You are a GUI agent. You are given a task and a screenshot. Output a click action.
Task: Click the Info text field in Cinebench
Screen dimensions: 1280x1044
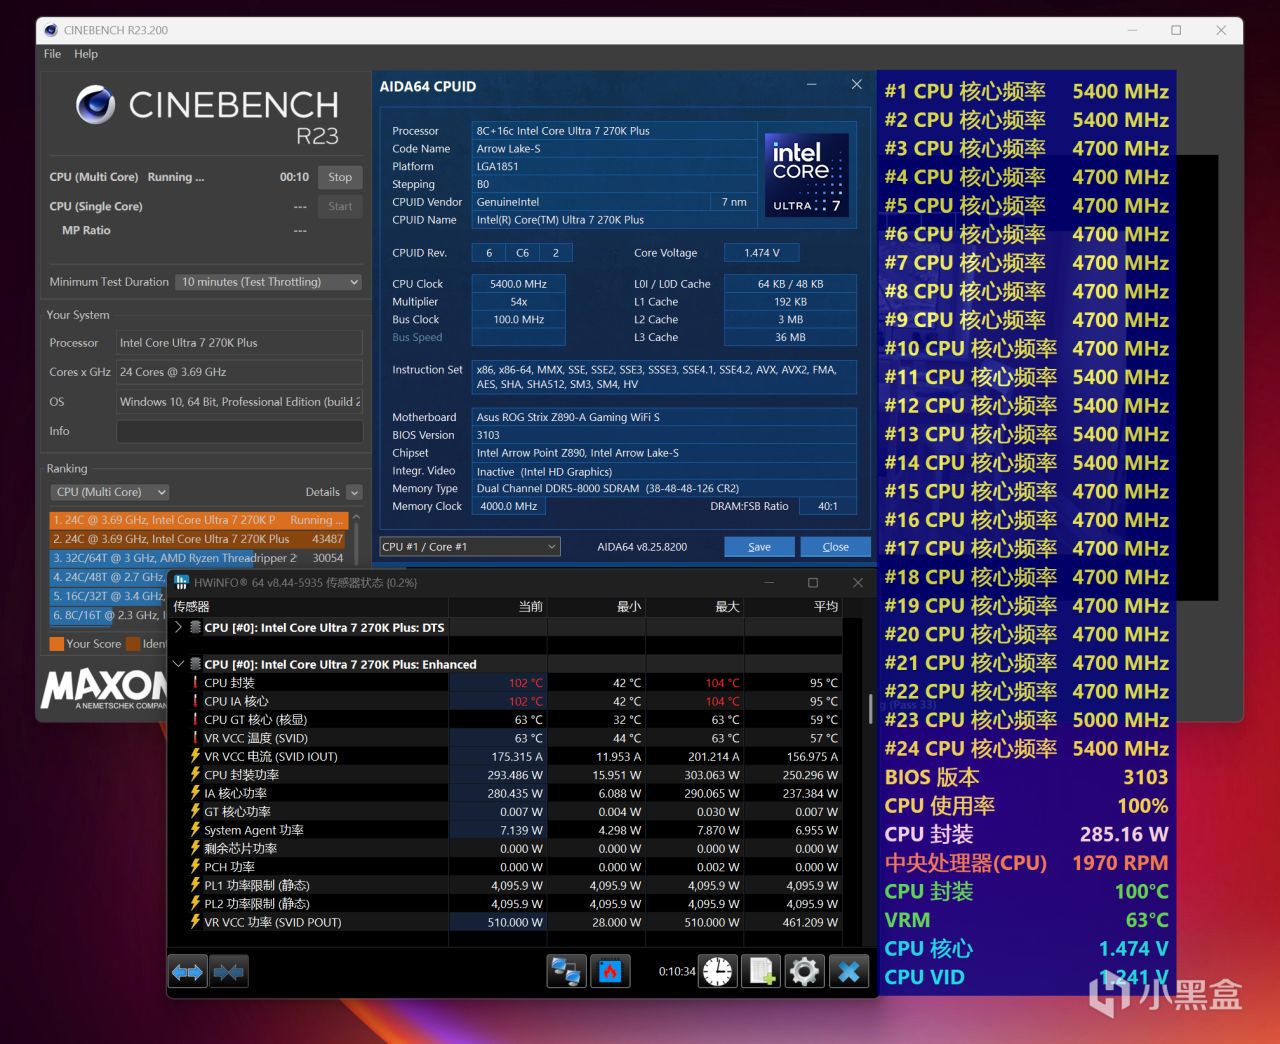tap(239, 431)
